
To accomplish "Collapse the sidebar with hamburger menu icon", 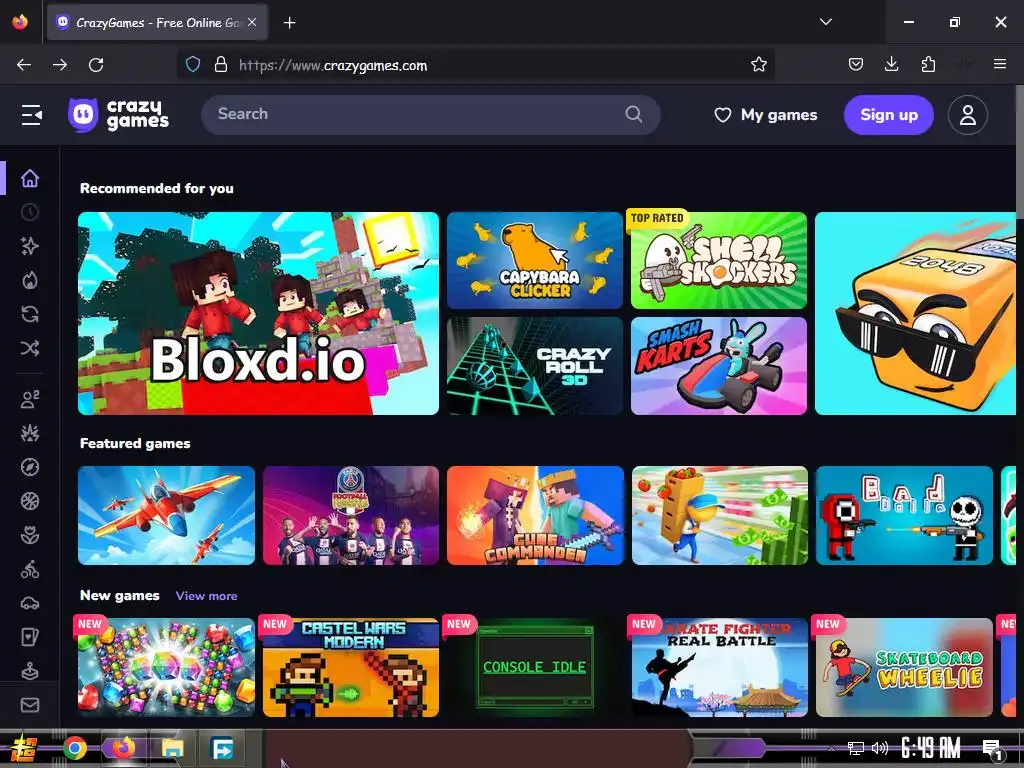I will 31,115.
